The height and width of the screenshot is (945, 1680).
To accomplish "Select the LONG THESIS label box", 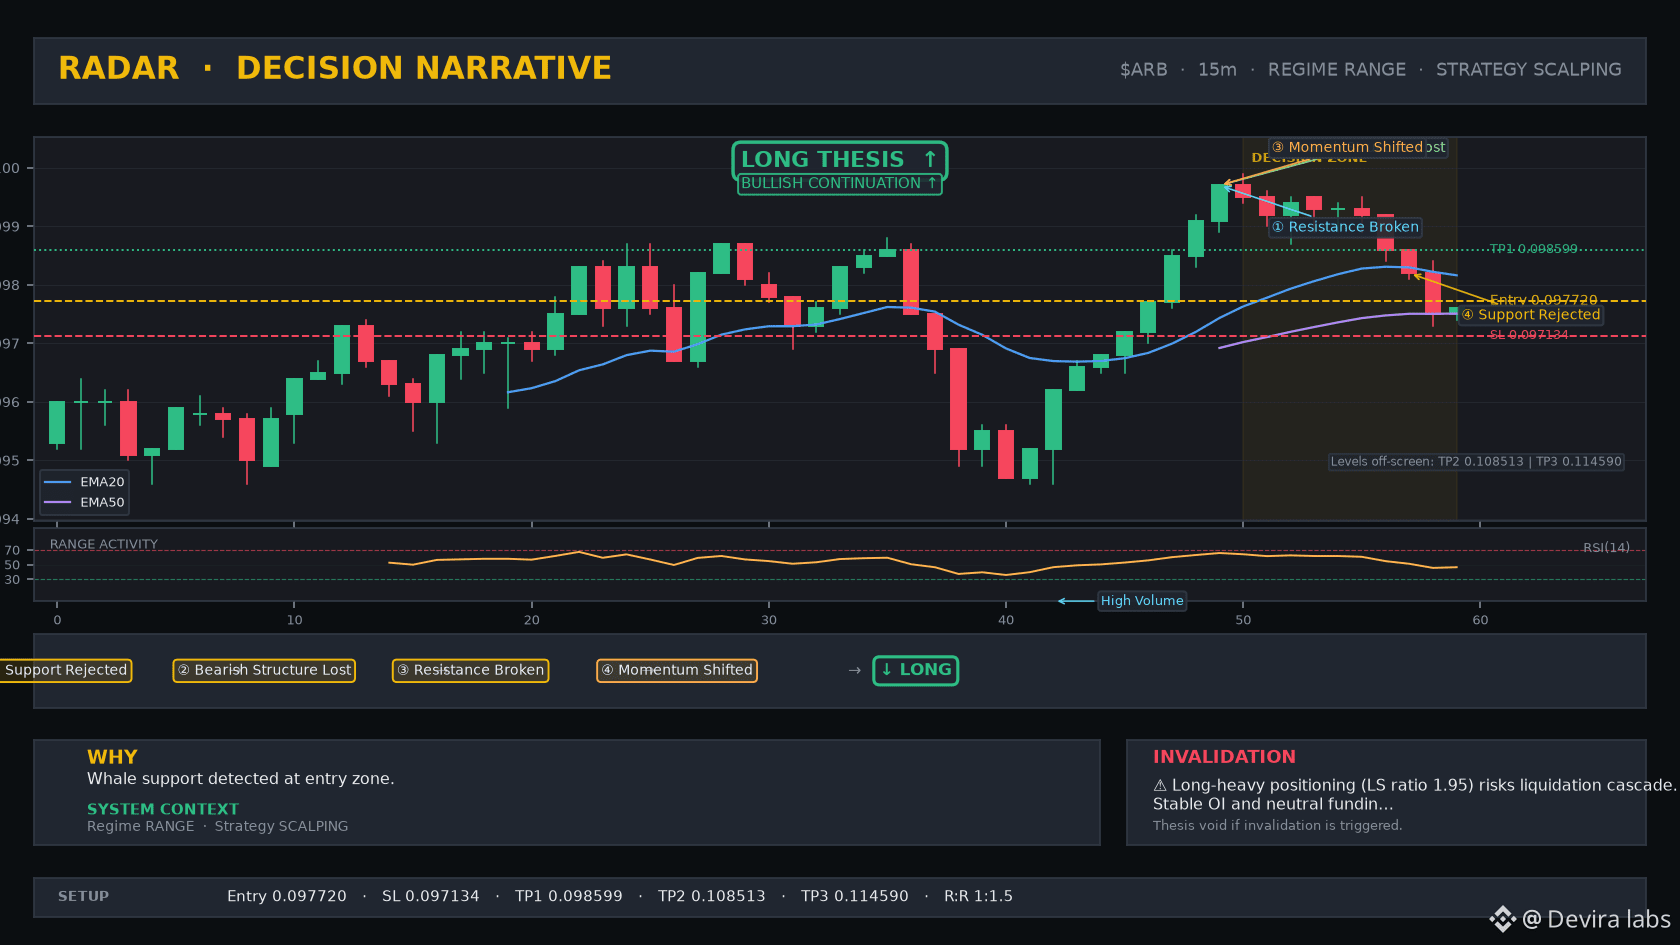I will [839, 159].
